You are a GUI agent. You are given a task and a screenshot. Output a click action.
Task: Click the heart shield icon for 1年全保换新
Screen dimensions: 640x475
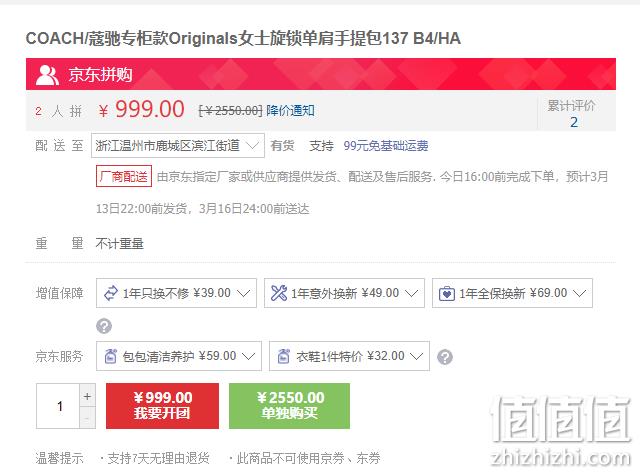click(x=447, y=293)
